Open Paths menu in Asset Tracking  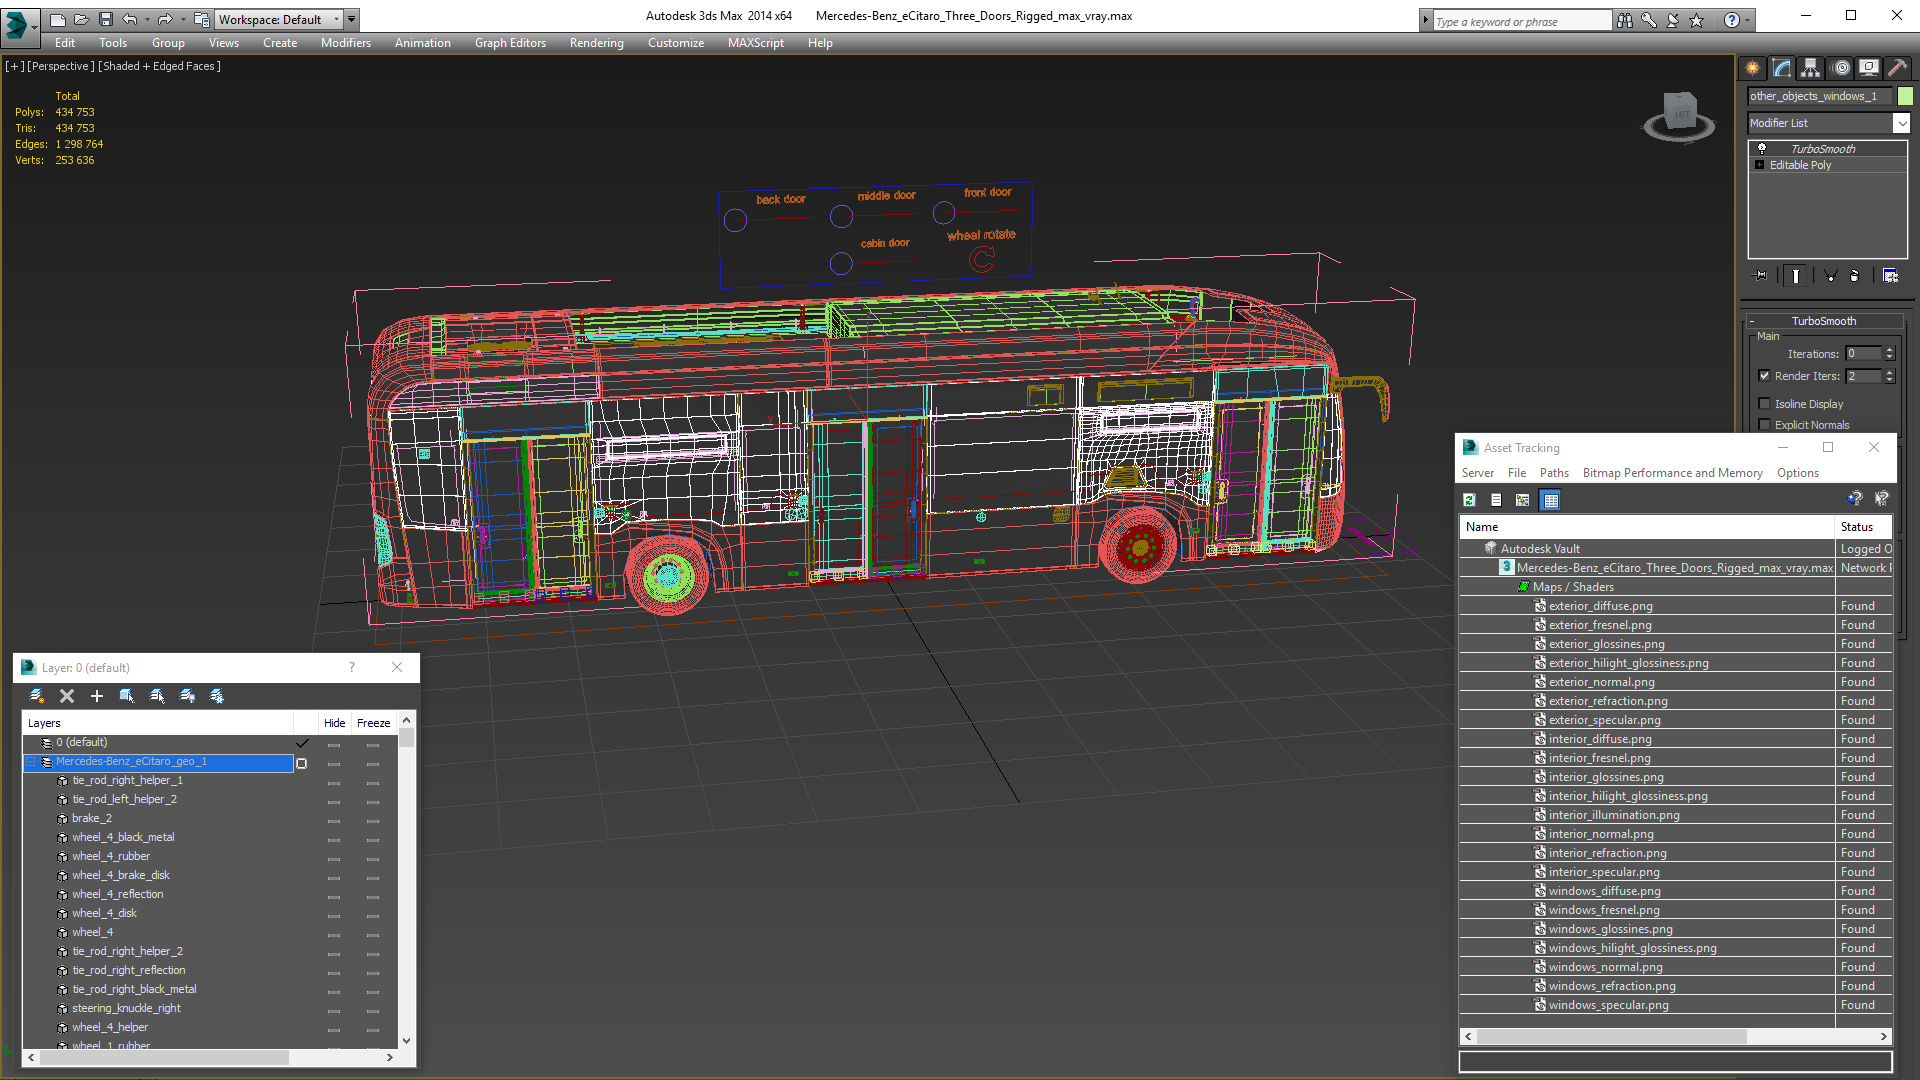[x=1554, y=473]
